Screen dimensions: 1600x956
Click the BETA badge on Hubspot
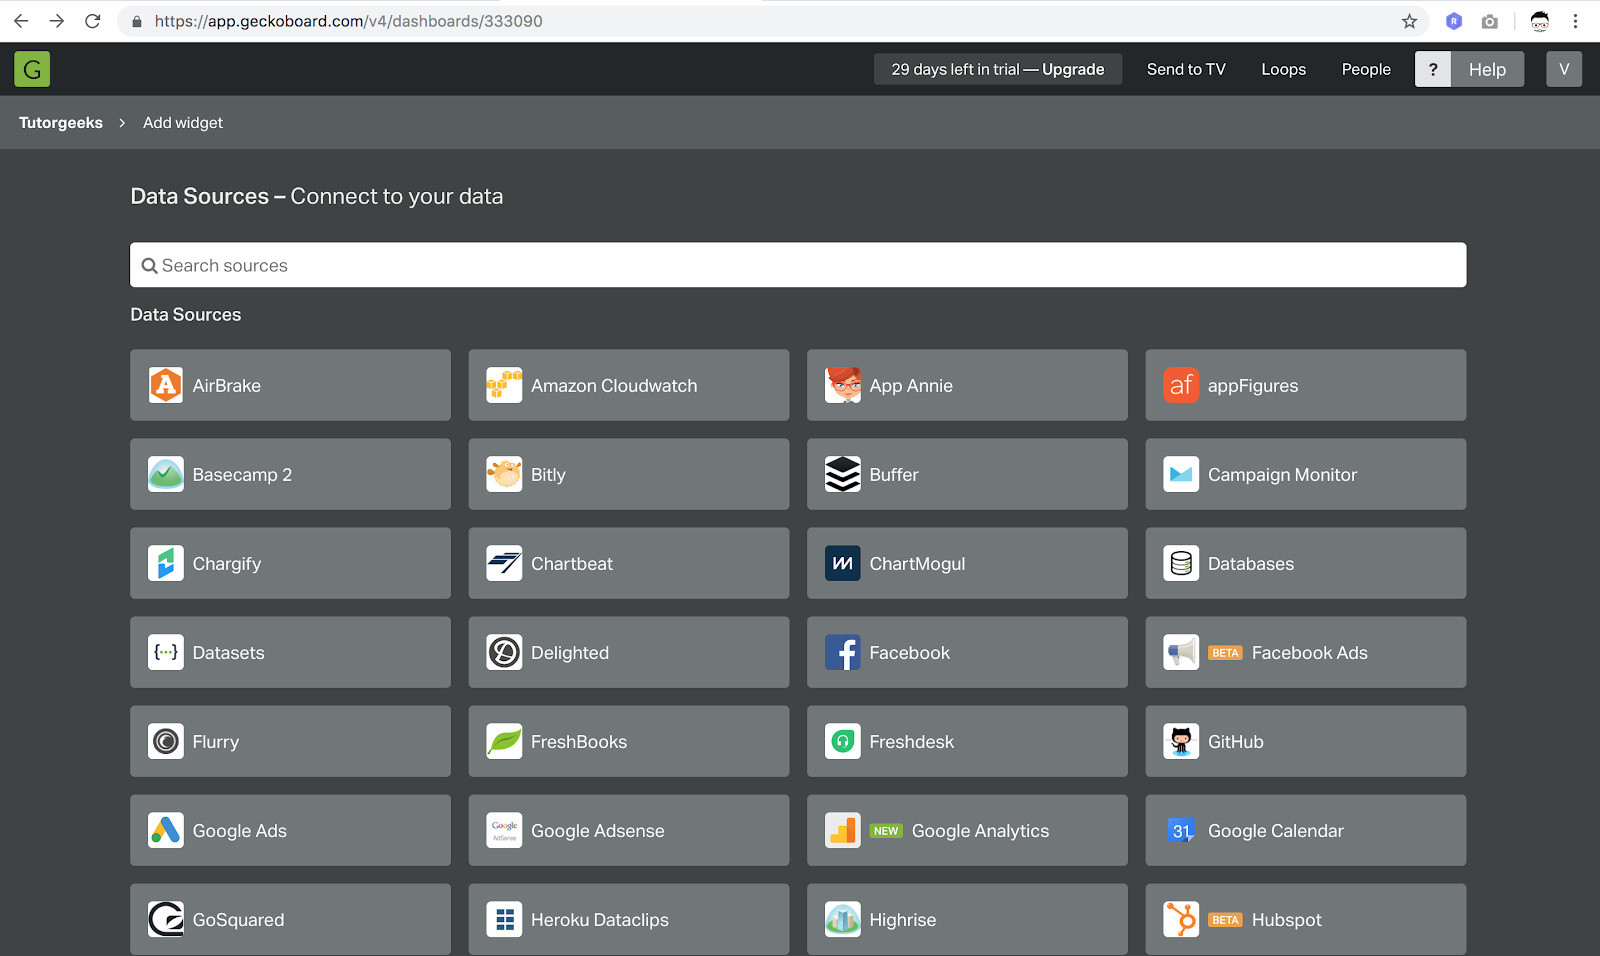point(1225,920)
